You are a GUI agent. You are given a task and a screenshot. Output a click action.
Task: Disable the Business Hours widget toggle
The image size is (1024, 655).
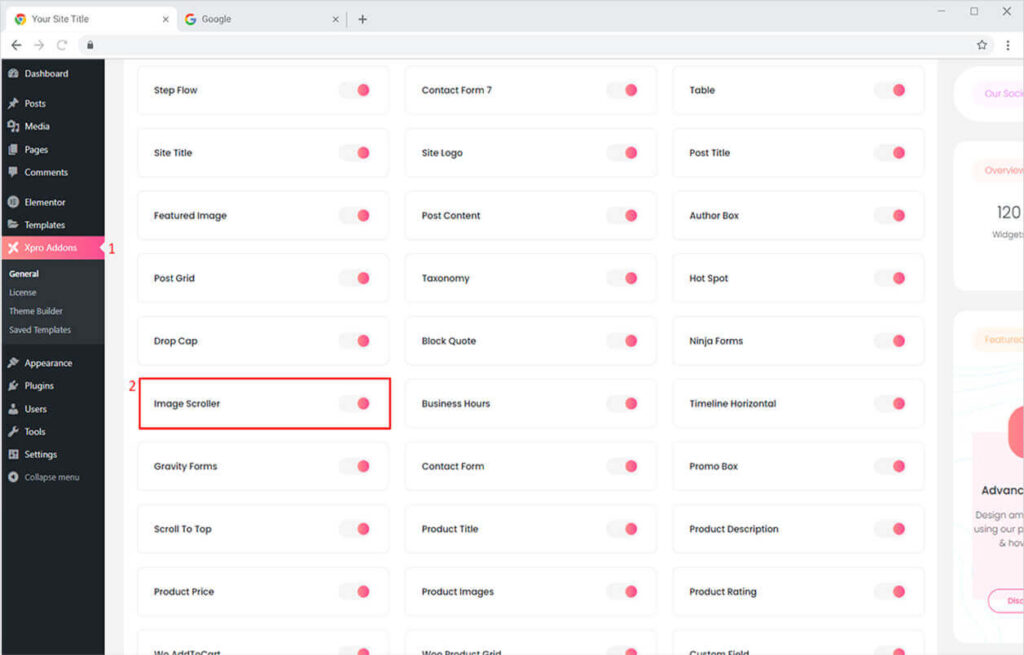623,404
